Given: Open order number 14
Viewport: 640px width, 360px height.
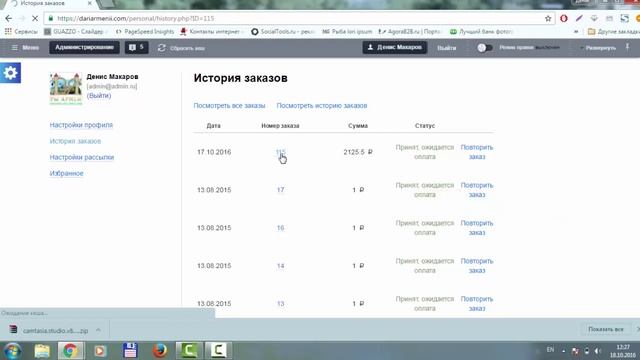Looking at the screenshot, I should 280,266.
